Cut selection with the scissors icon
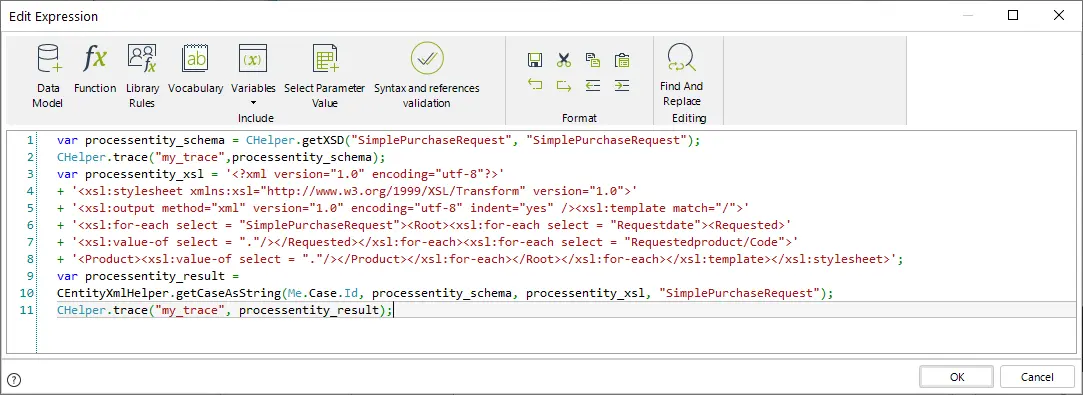The height and width of the screenshot is (395, 1083). 564,60
